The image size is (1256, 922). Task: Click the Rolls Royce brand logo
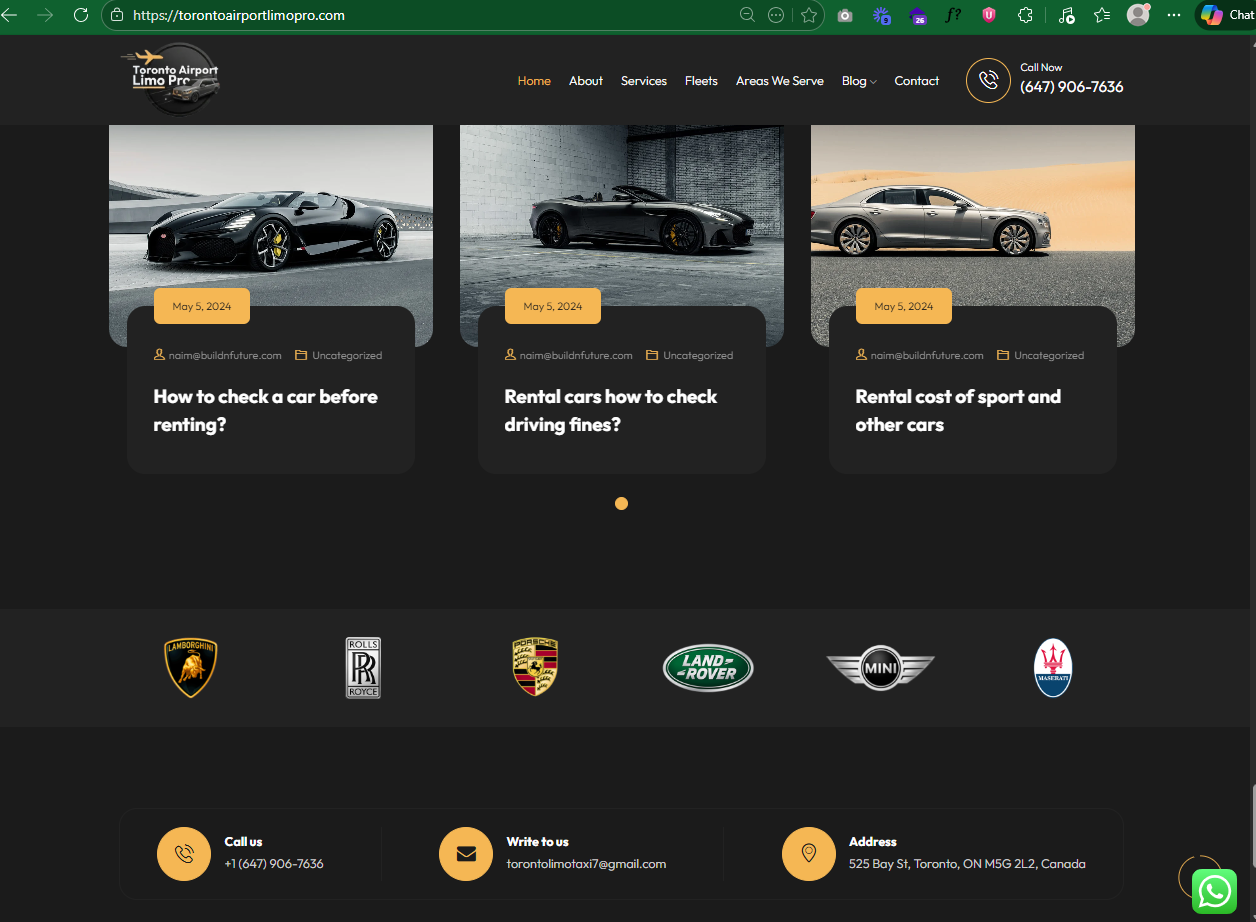(x=363, y=668)
